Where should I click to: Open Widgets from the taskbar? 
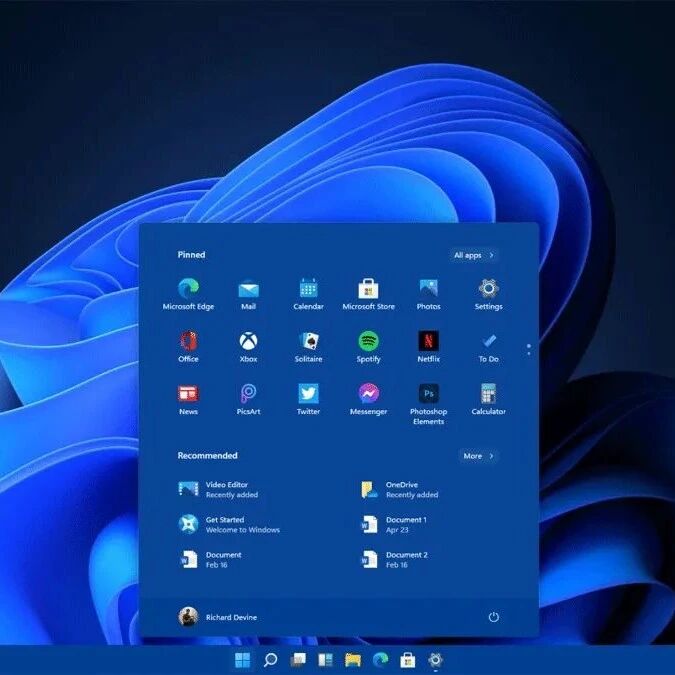pos(325,660)
